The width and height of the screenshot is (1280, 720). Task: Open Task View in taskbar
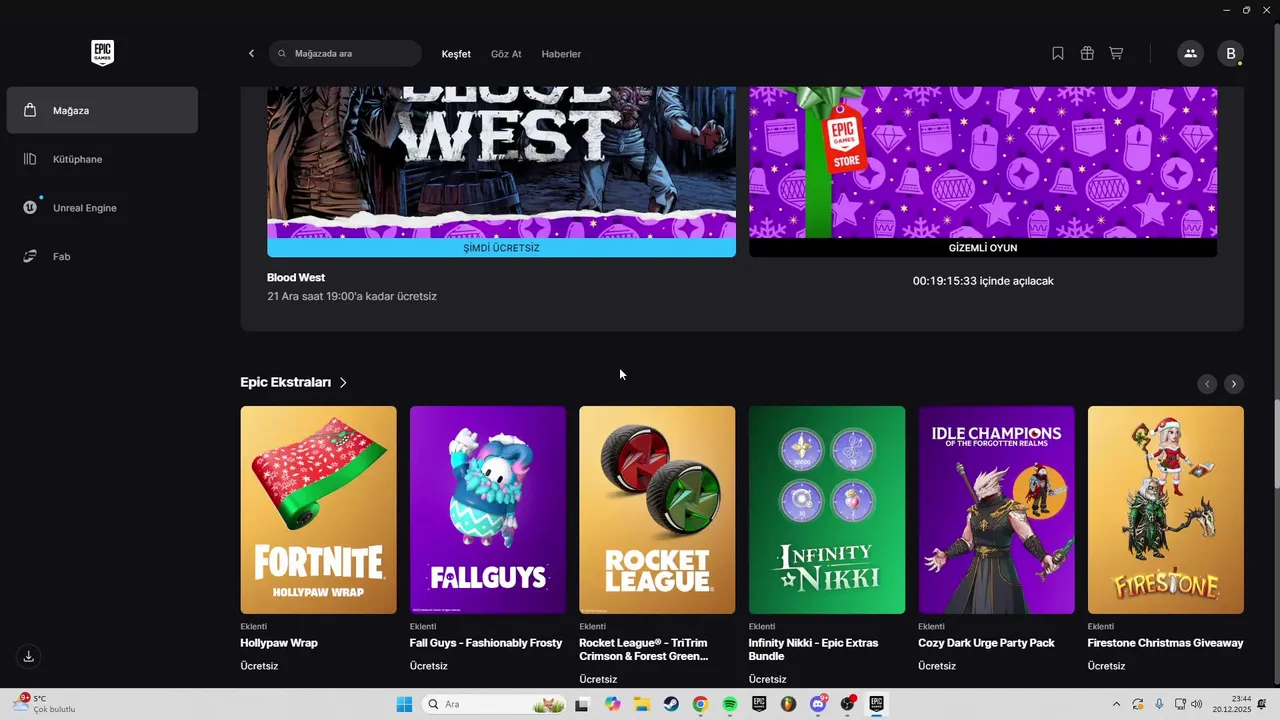click(x=582, y=704)
